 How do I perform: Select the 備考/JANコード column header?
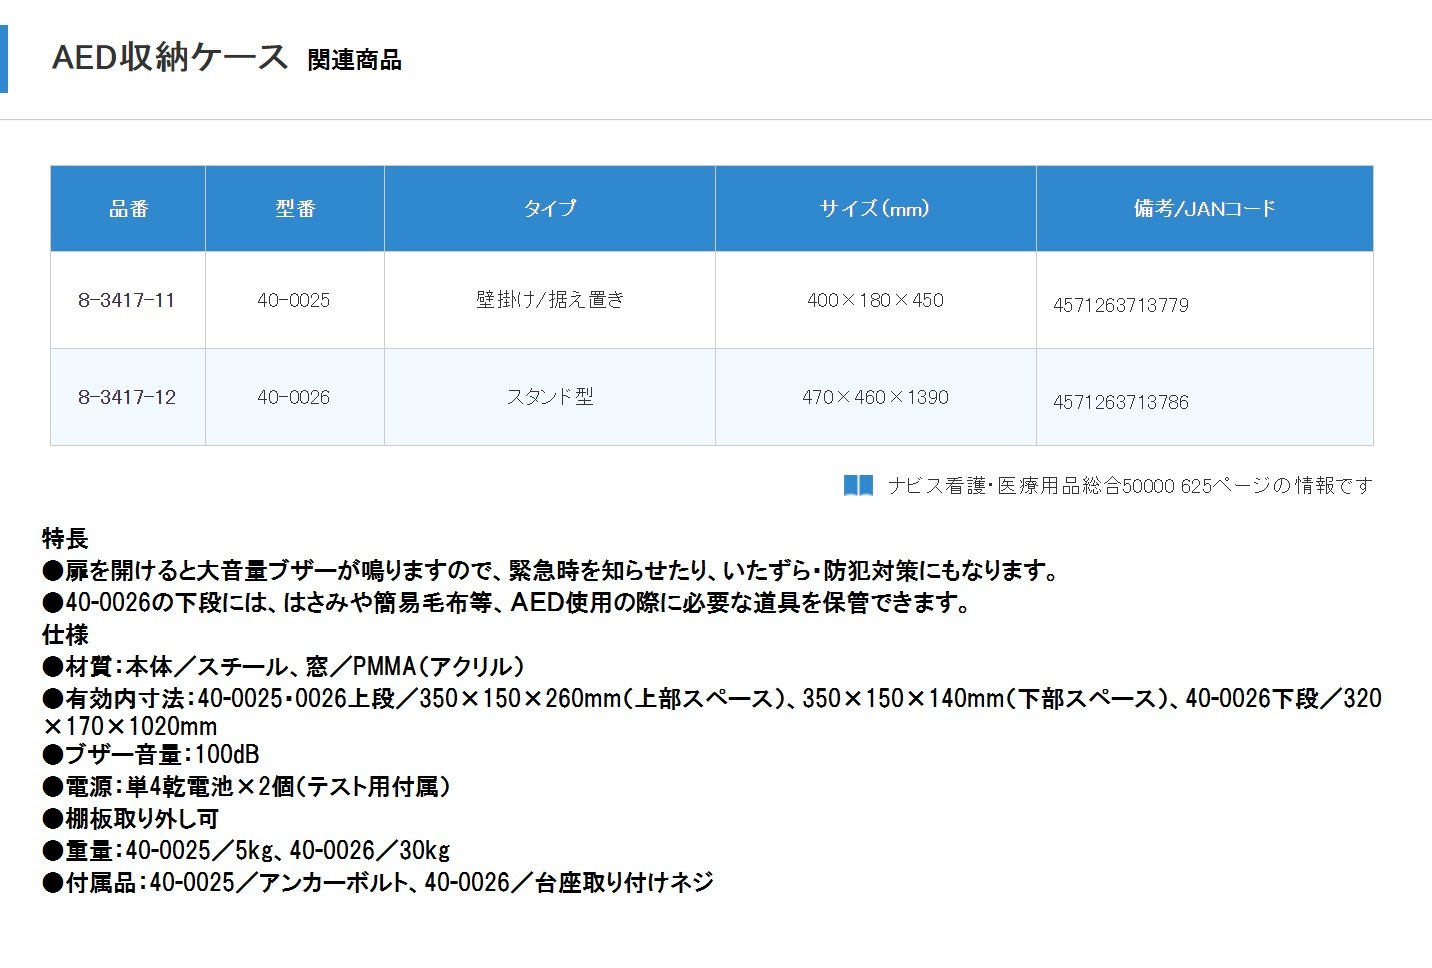click(x=1204, y=209)
